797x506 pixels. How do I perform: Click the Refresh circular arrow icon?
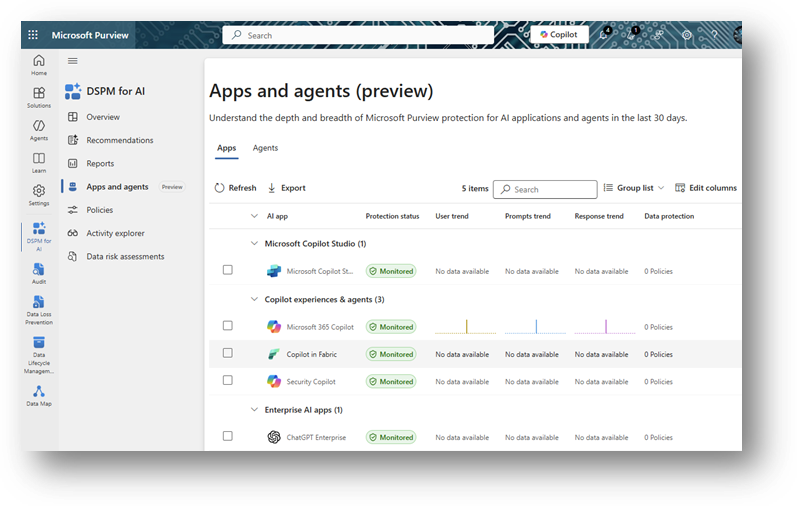click(219, 188)
